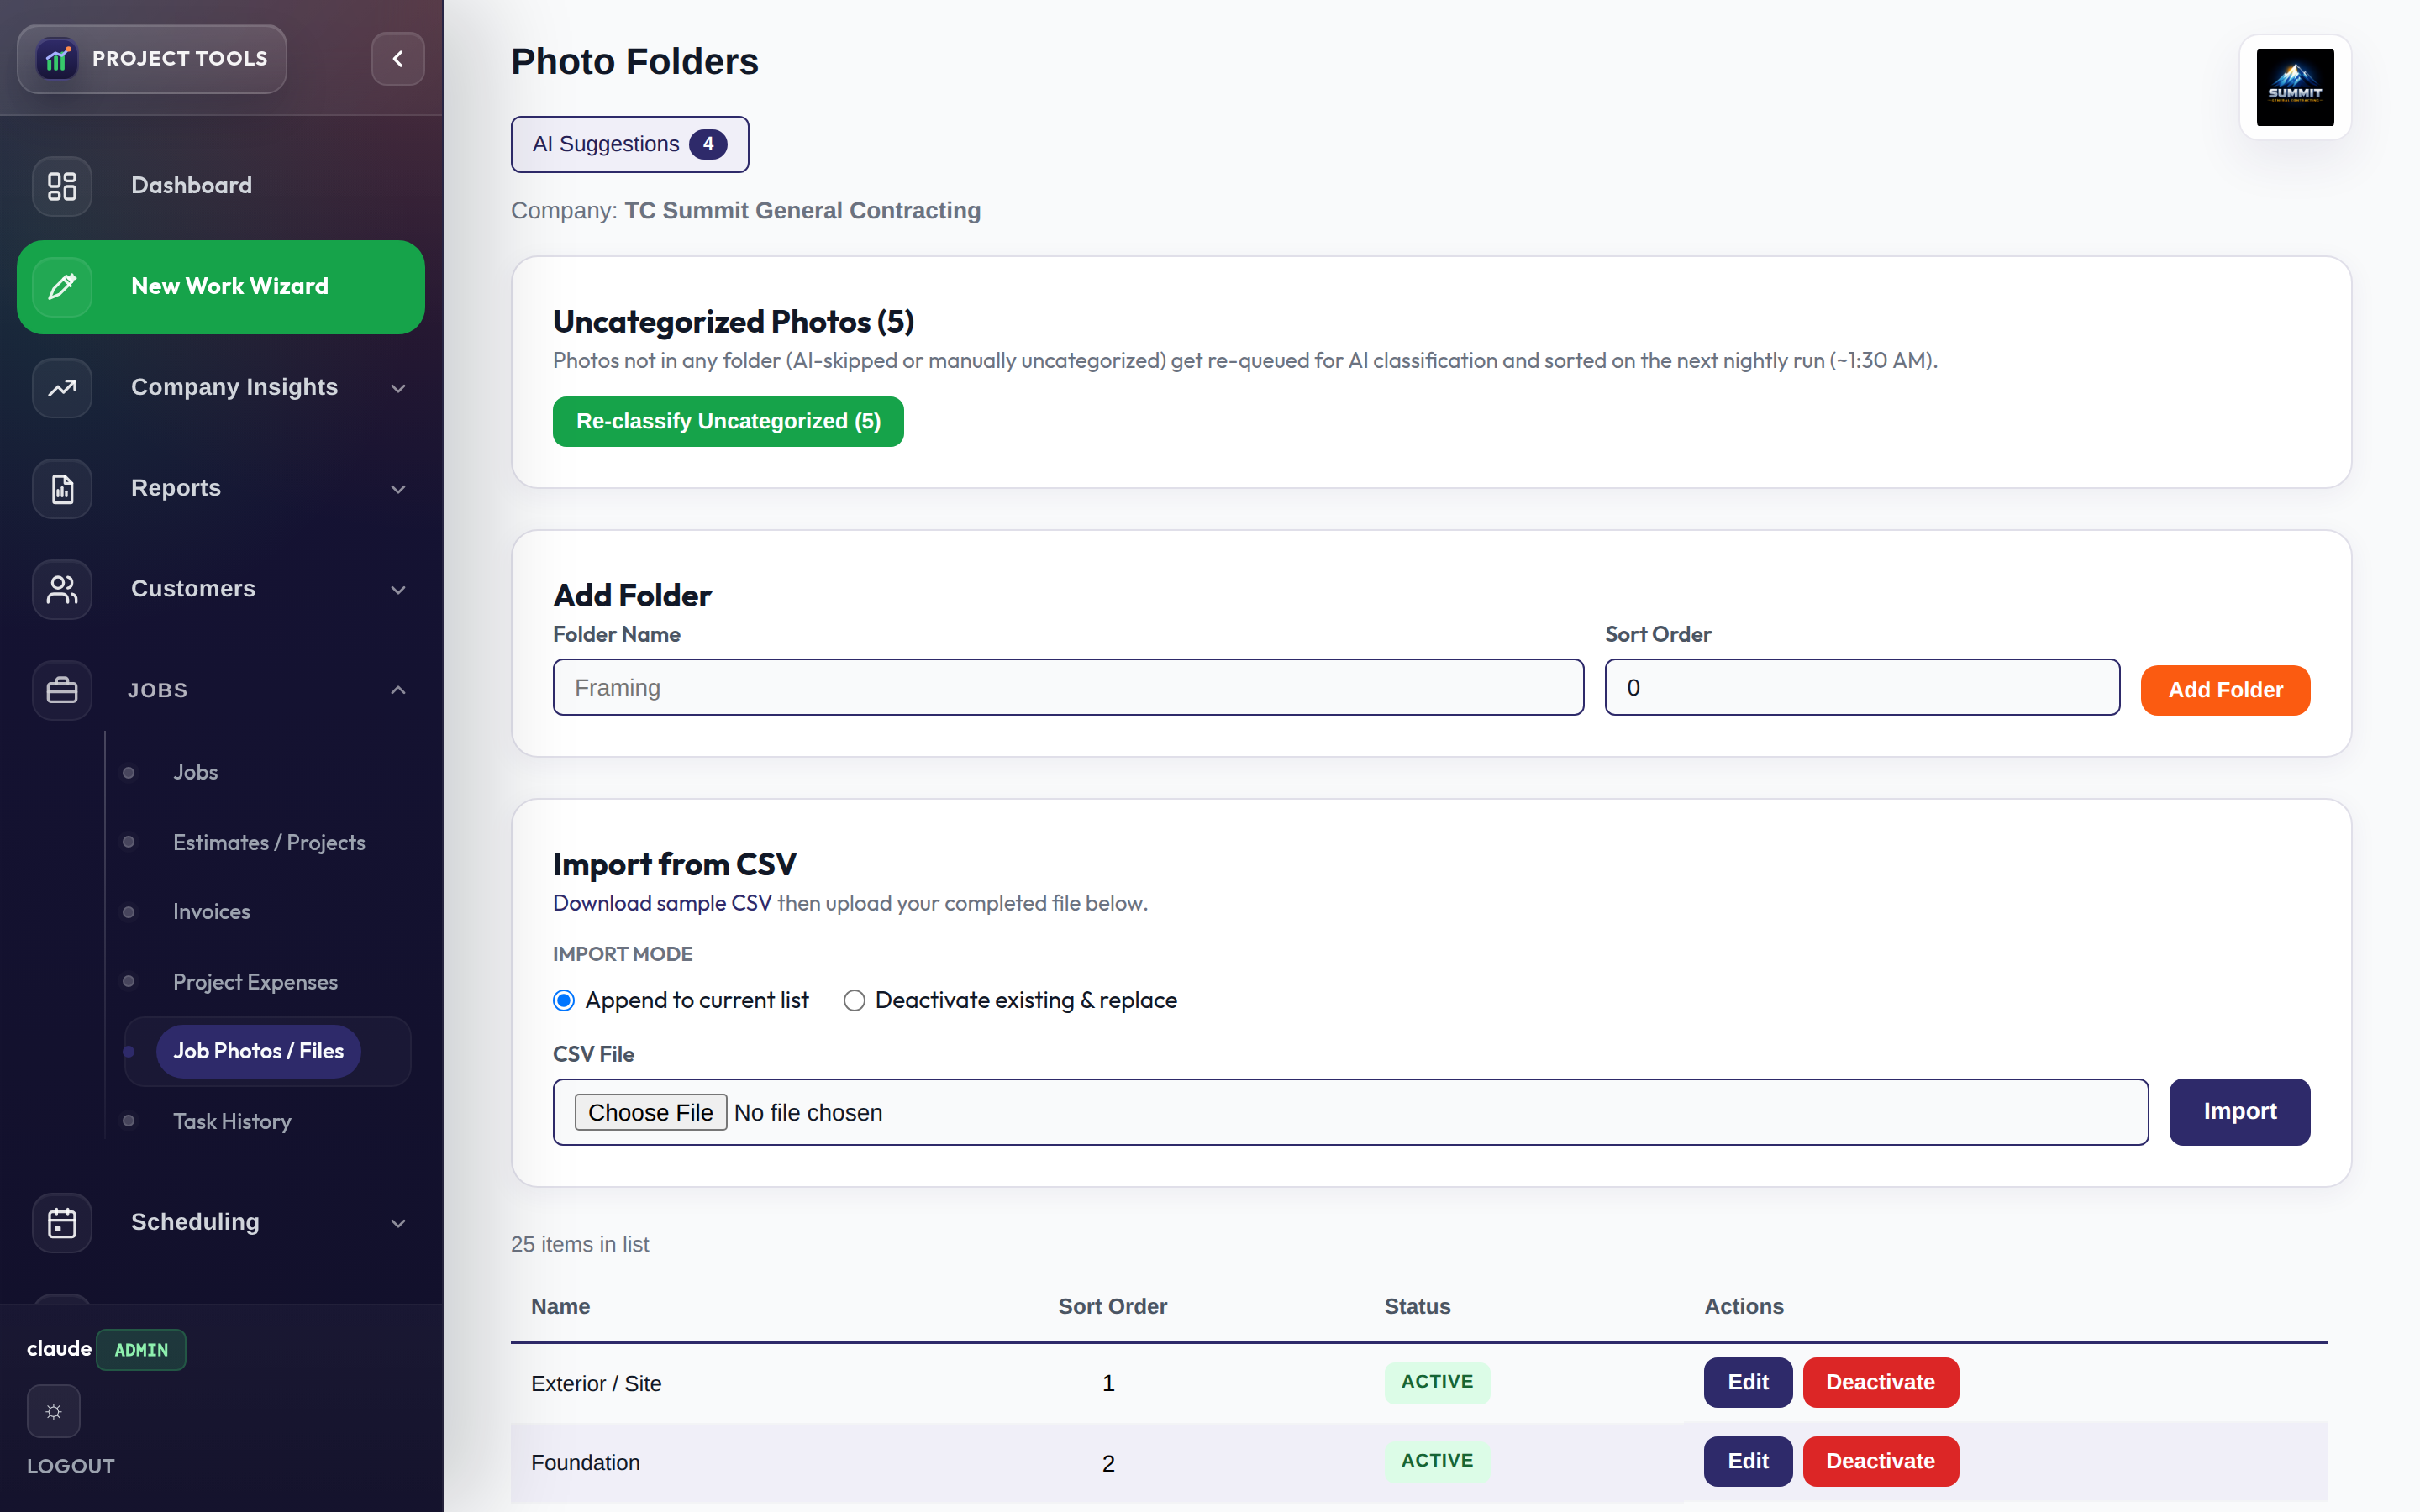Open the Download sample CSV link
2420x1512 pixels.
click(662, 903)
